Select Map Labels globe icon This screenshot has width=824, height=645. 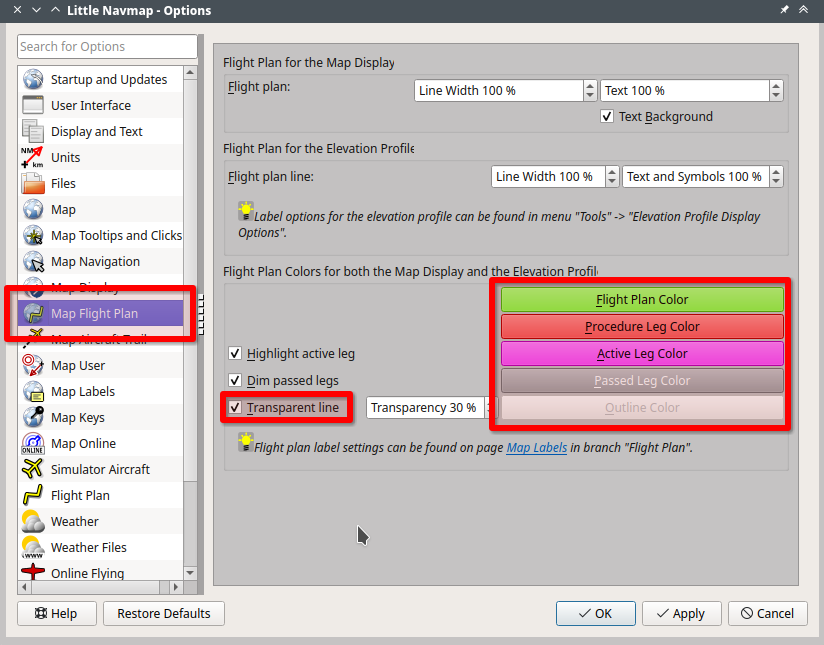(x=33, y=392)
